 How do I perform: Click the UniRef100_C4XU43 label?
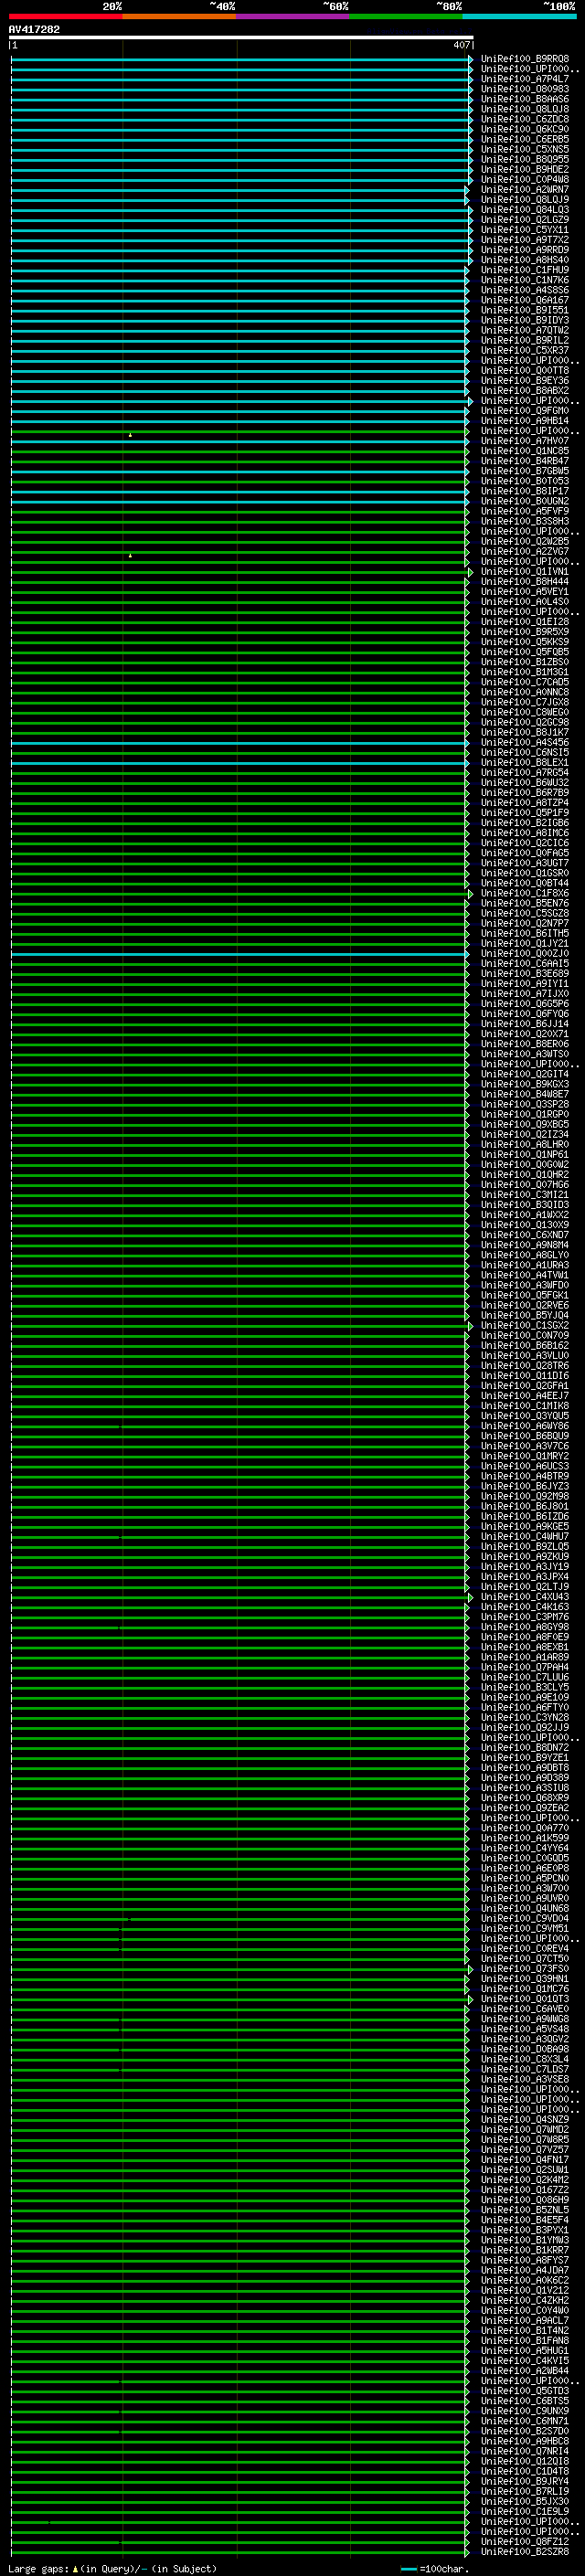525,1597
